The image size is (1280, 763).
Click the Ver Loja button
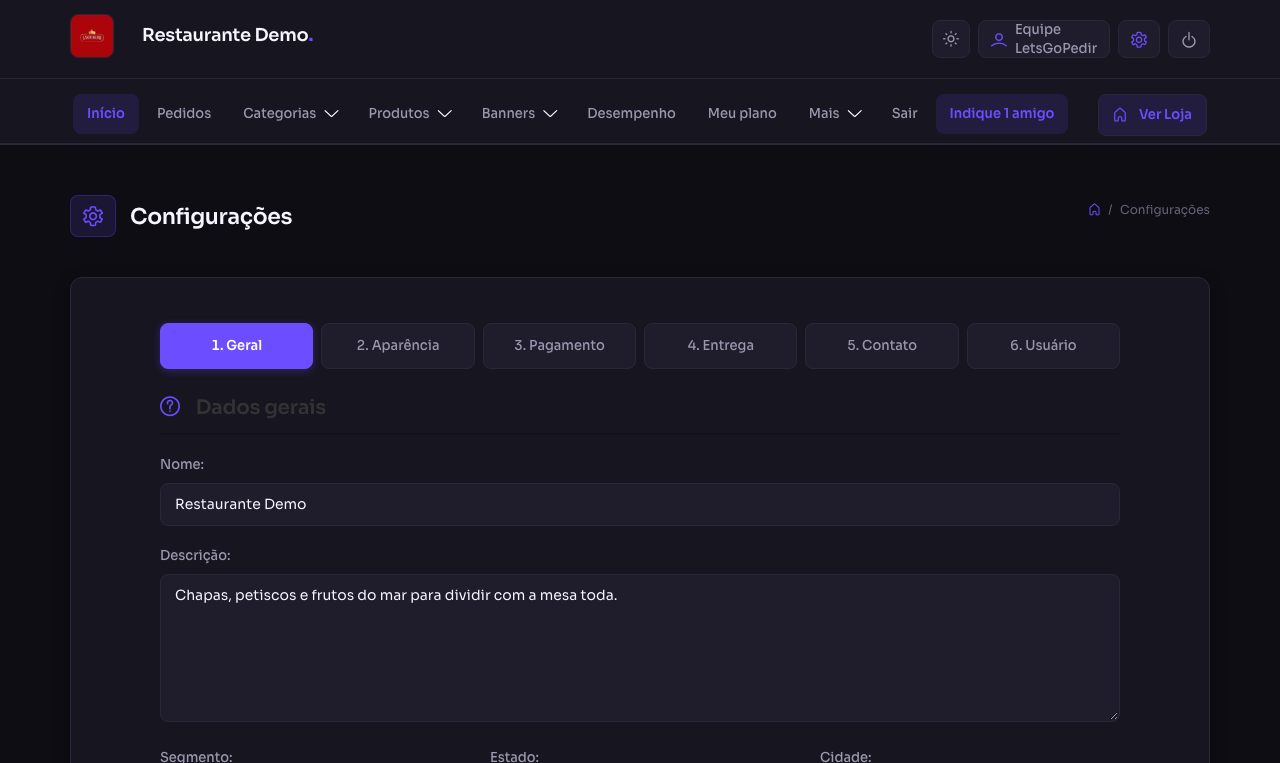pyautogui.click(x=1152, y=115)
